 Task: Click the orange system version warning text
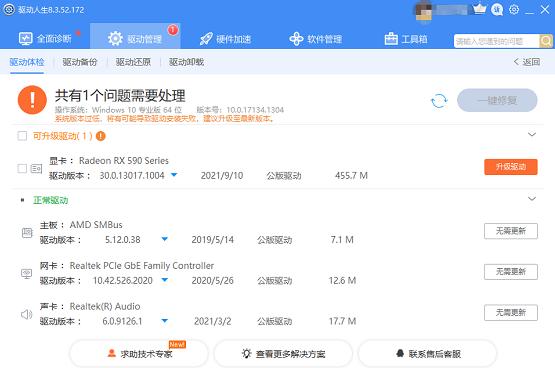[x=165, y=119]
